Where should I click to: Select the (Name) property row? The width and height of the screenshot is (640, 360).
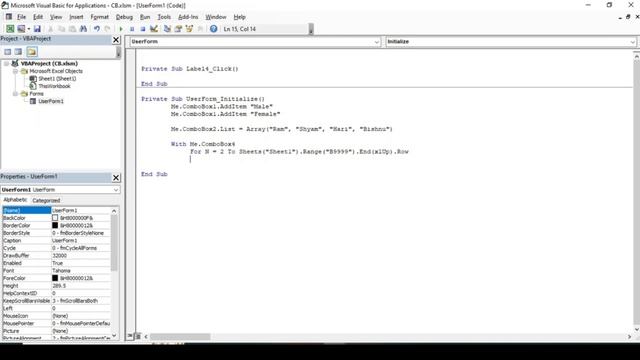point(56,210)
